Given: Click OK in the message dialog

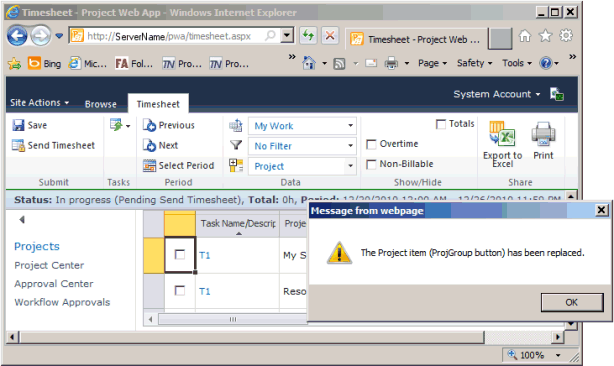Looking at the screenshot, I should coord(572,302).
